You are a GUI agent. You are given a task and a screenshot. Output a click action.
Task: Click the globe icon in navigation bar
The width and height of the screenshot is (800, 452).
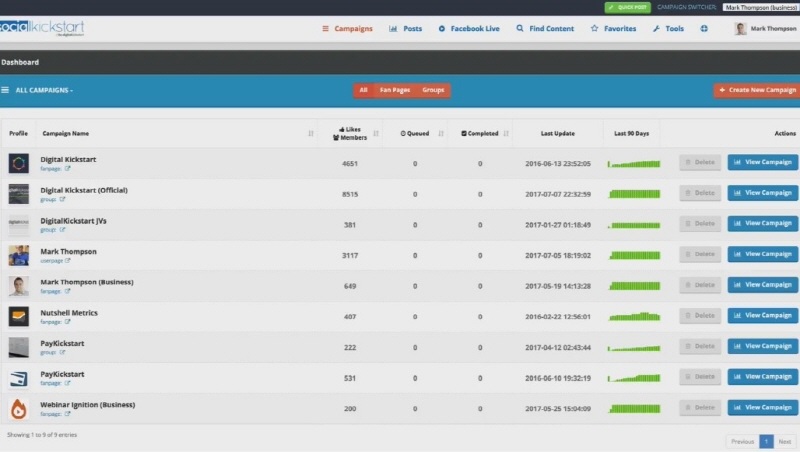(704, 29)
